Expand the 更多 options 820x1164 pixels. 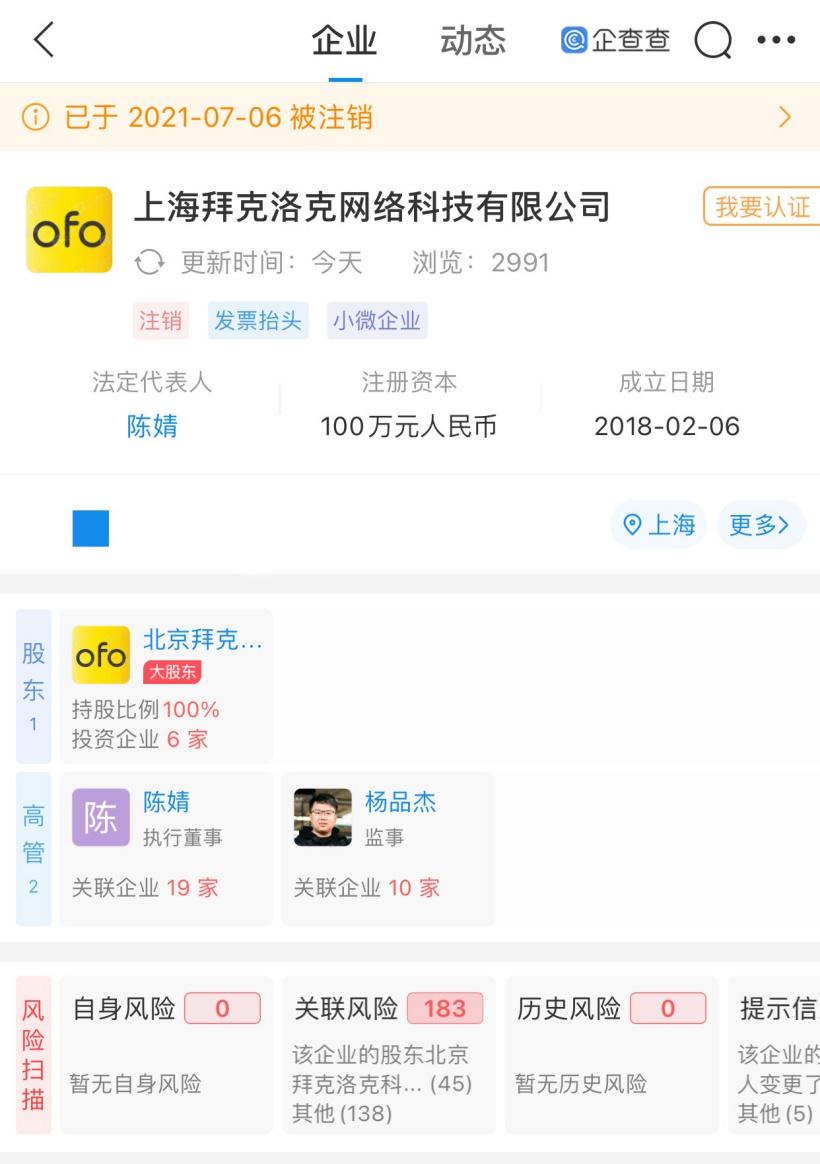(x=760, y=525)
